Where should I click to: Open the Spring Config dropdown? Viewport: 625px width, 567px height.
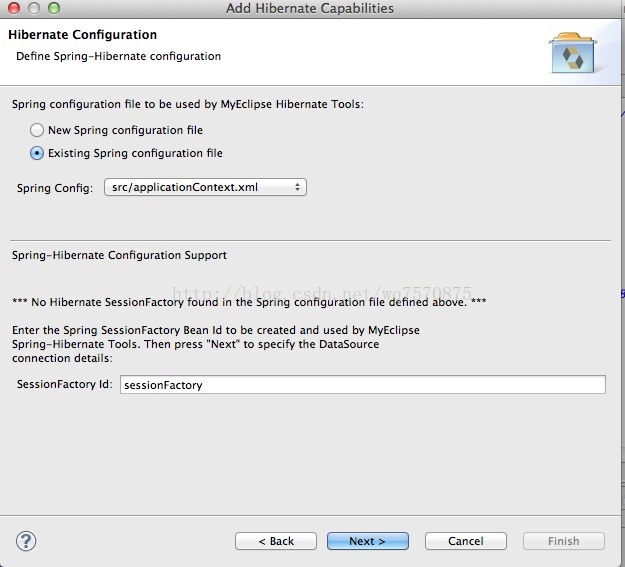205,187
